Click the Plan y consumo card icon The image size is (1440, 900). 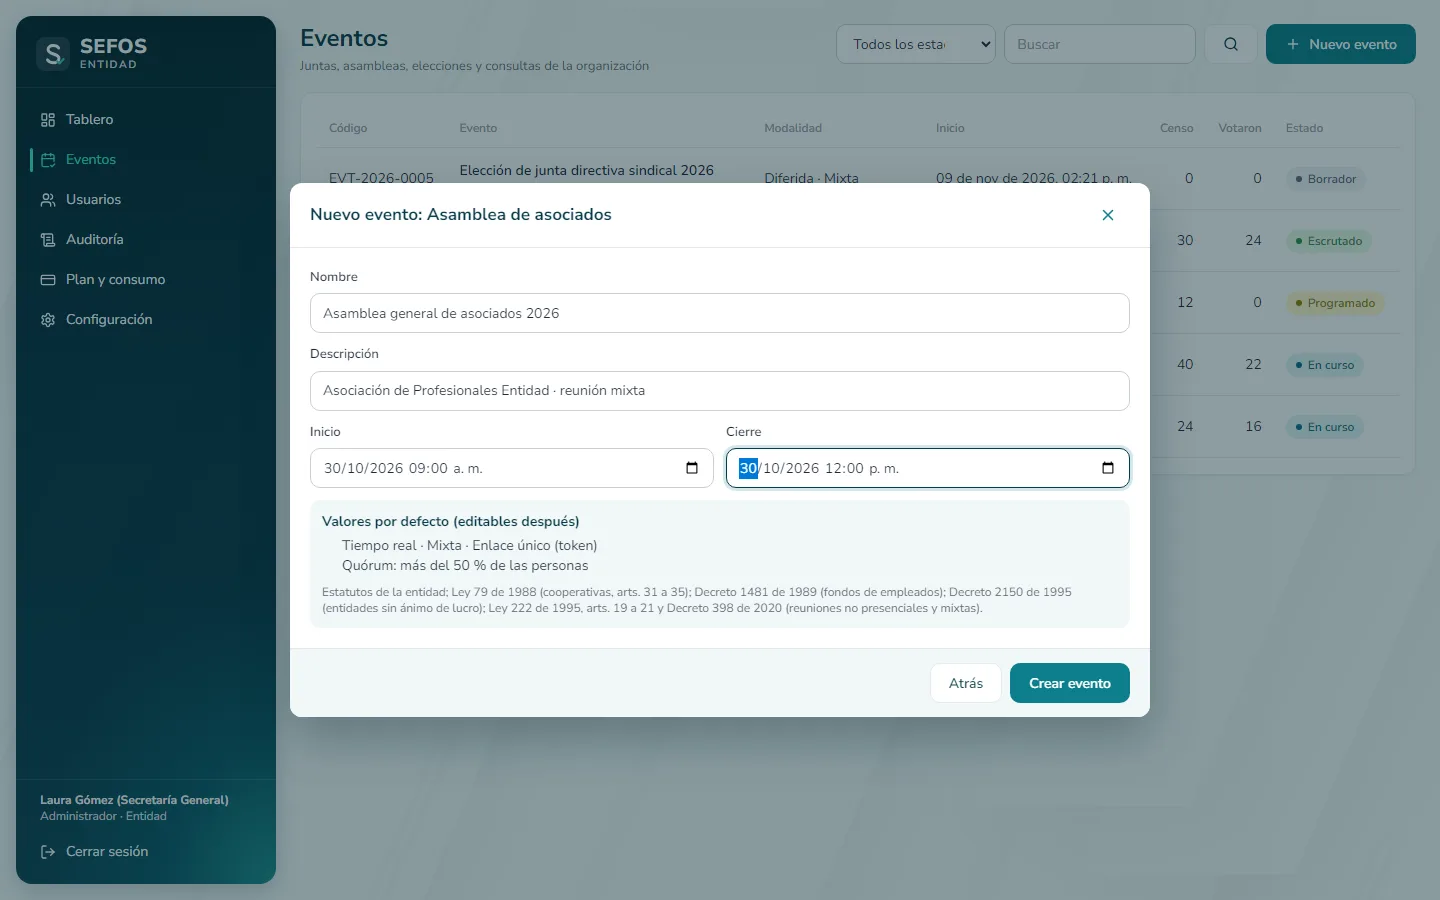(x=48, y=280)
